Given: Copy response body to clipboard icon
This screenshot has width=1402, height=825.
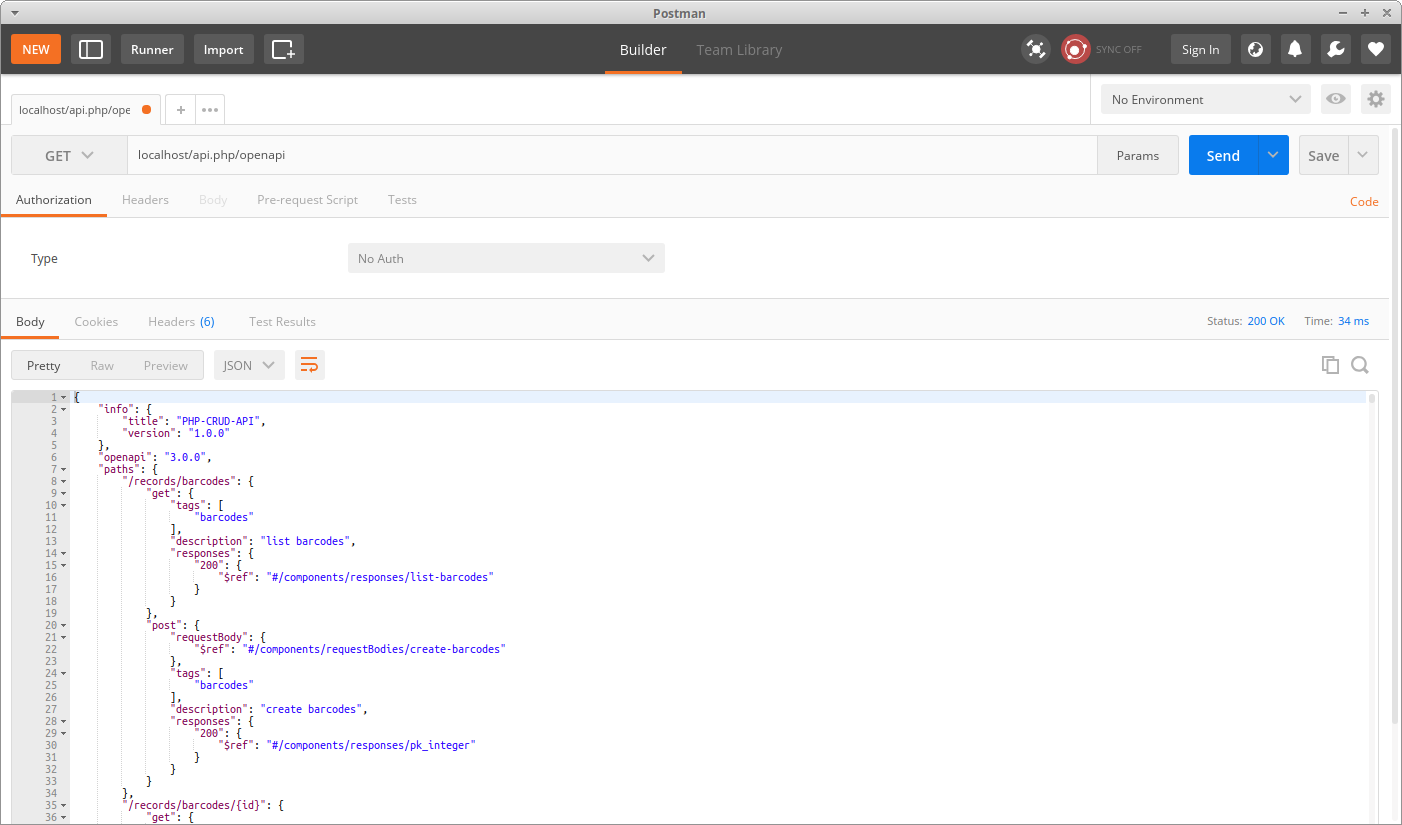Looking at the screenshot, I should point(1330,365).
